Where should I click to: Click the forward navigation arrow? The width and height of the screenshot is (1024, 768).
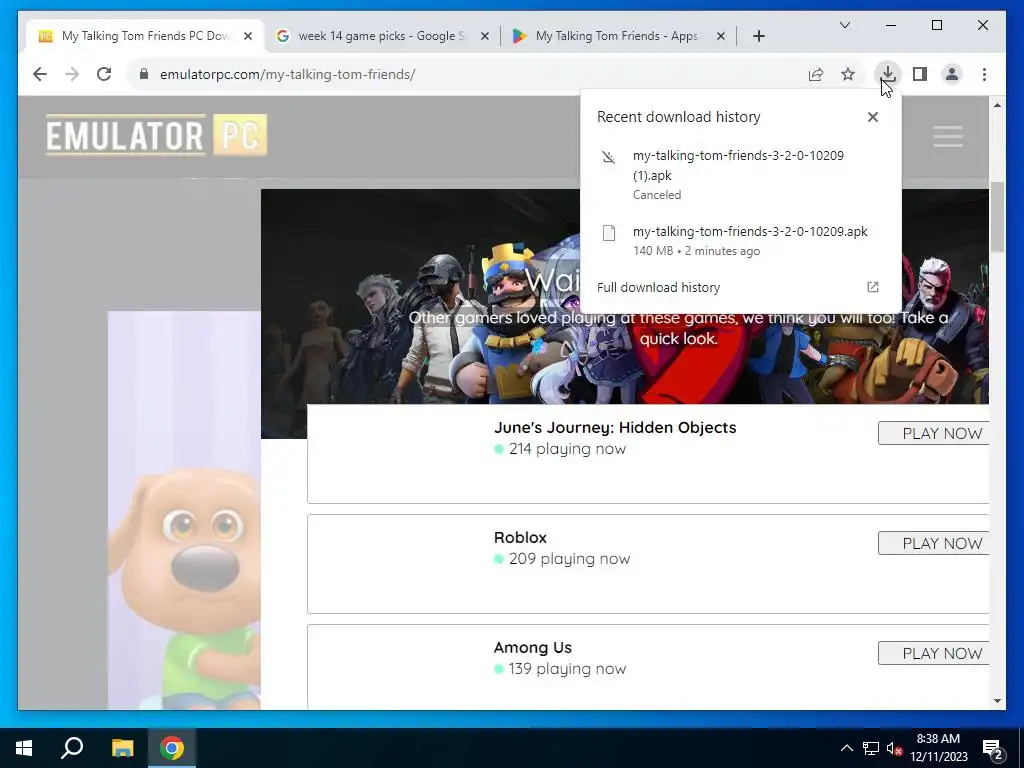coord(72,74)
